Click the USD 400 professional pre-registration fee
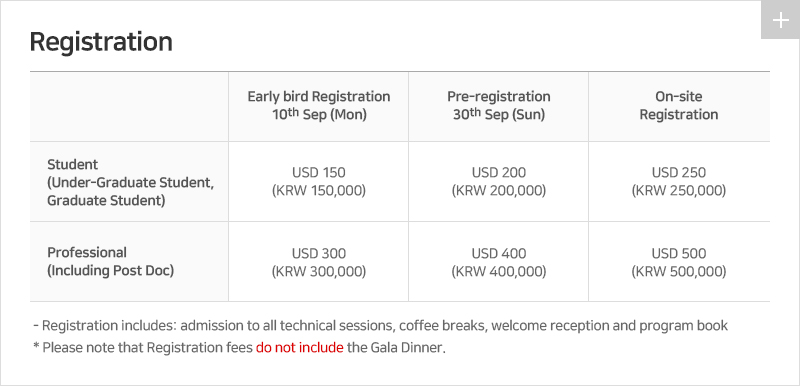The width and height of the screenshot is (800, 386). [498, 253]
